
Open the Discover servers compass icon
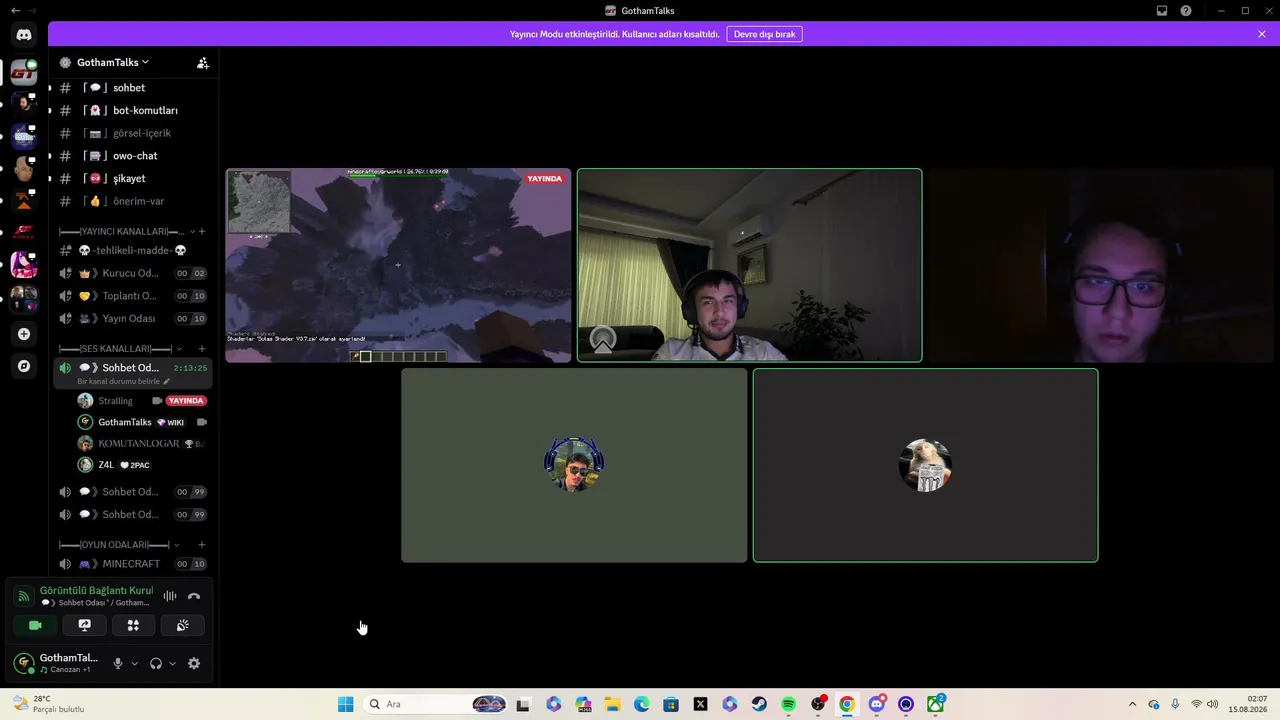(24, 366)
